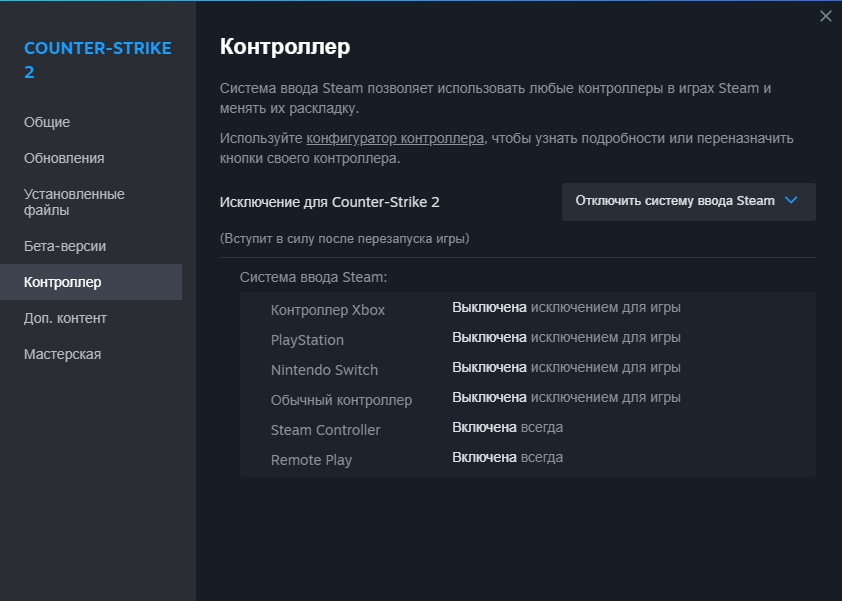Select the PlayStation controller row
842x601 pixels.
point(307,340)
